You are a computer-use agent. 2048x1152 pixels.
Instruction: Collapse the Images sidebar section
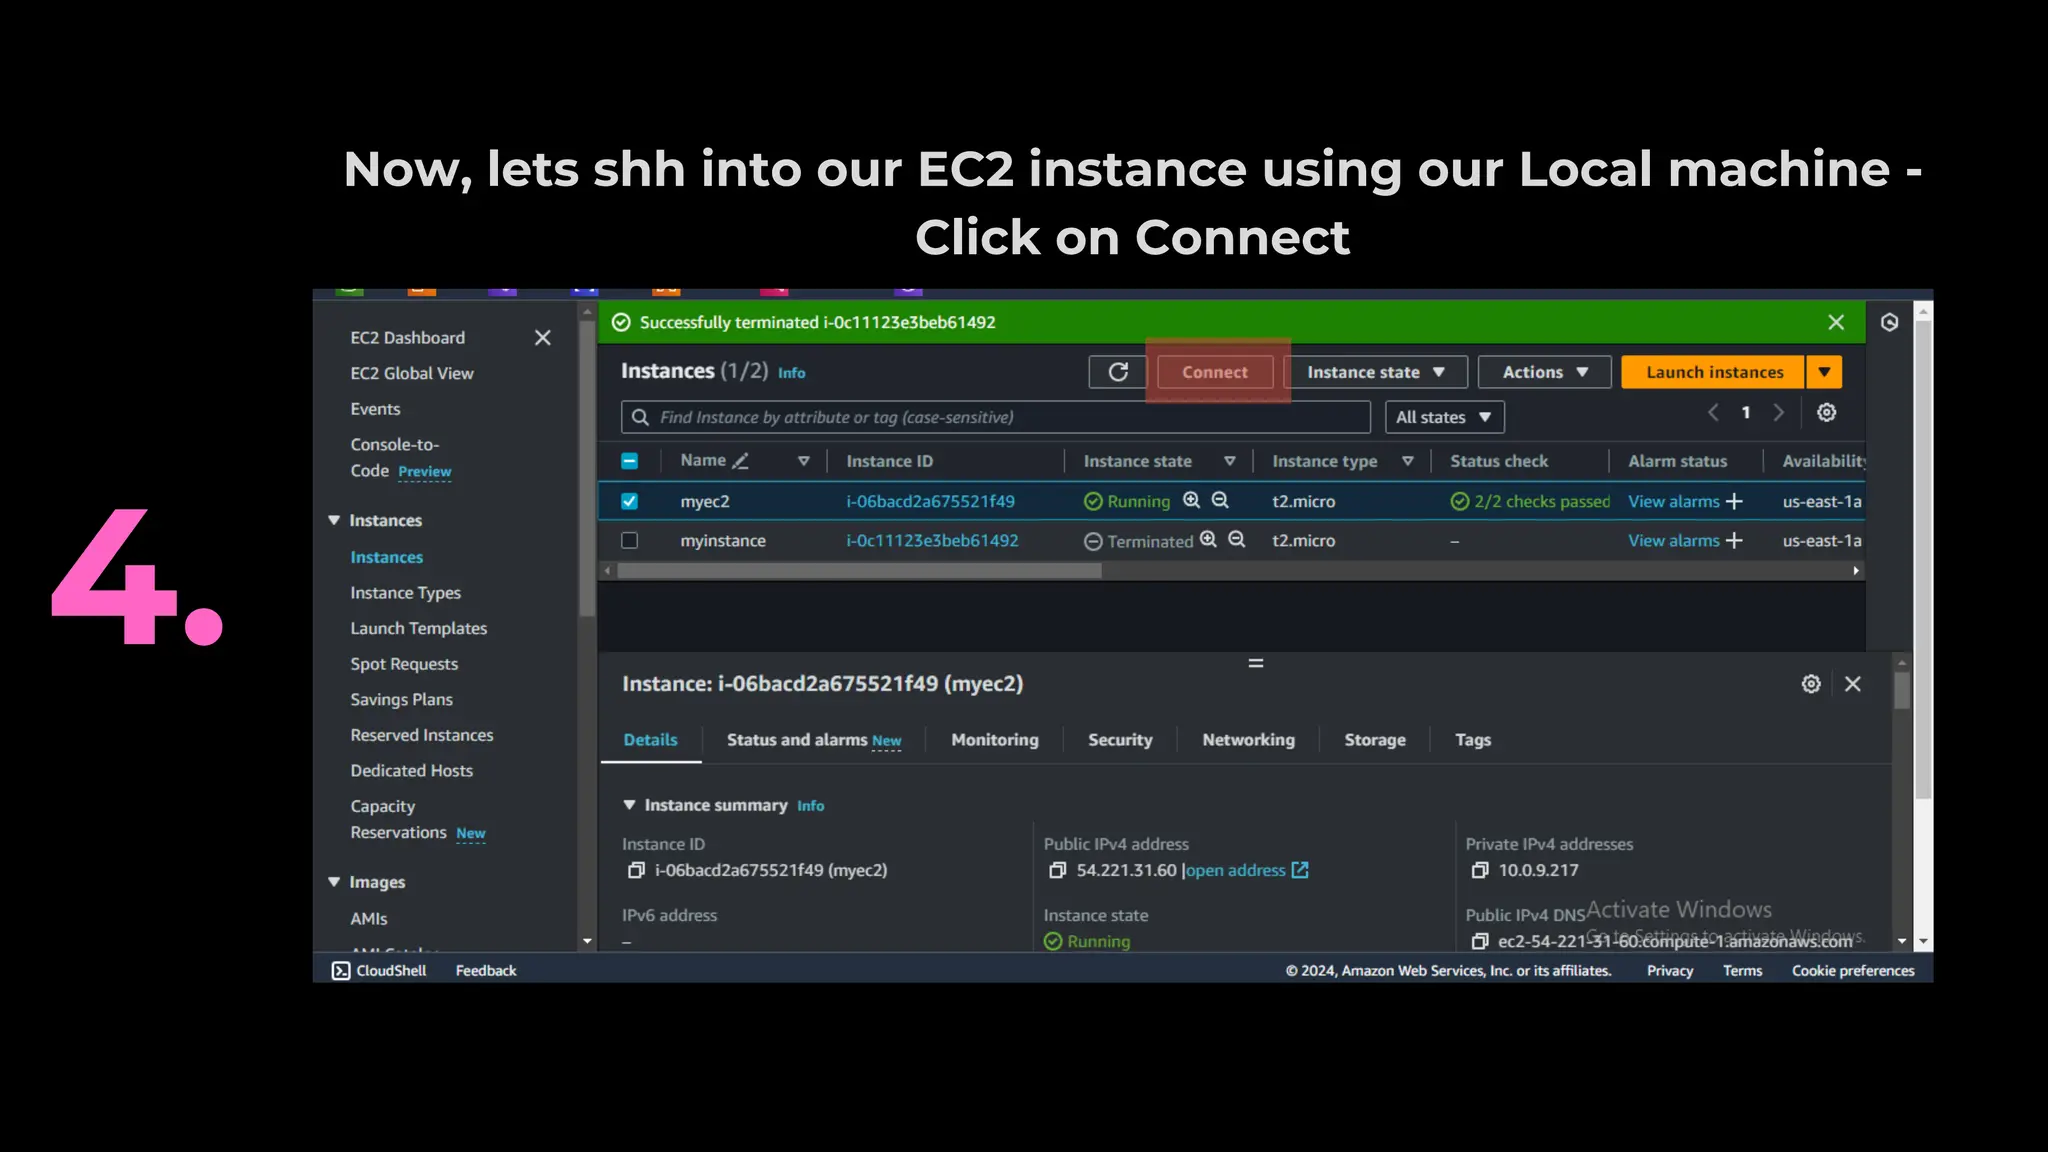[334, 882]
